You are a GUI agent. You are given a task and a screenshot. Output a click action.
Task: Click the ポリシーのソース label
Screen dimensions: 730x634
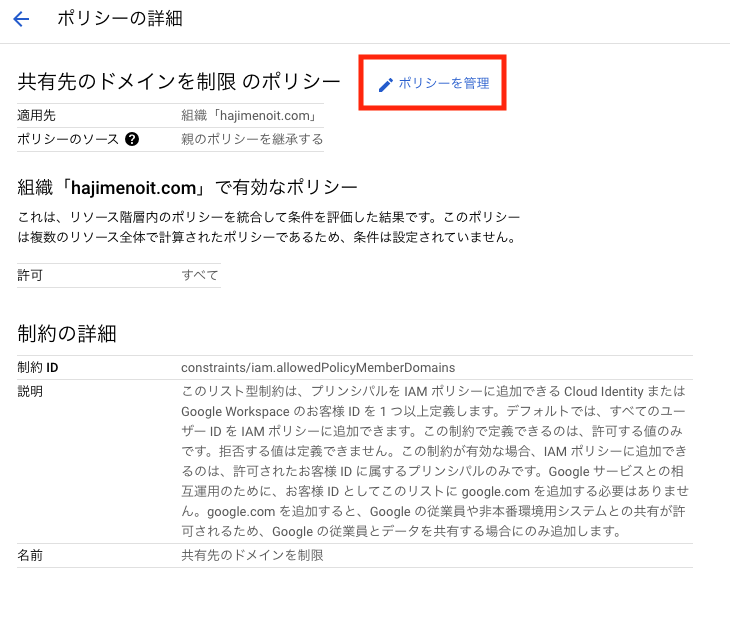(x=68, y=139)
